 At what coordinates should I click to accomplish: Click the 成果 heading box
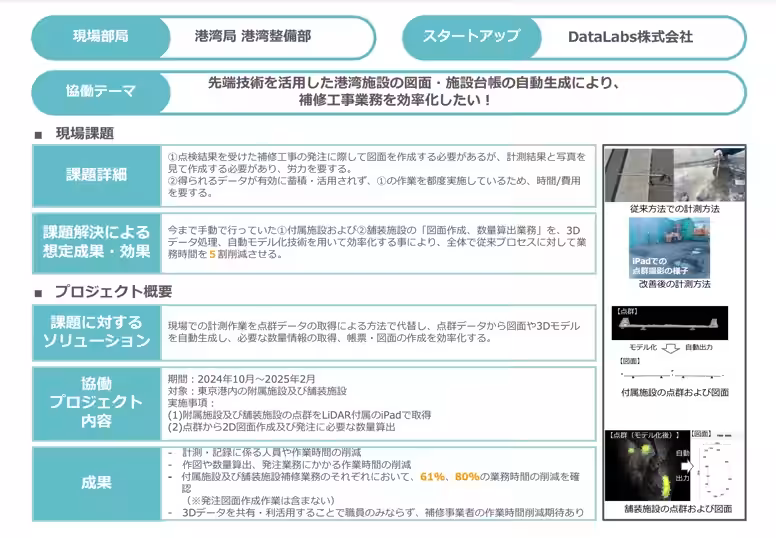tap(97, 482)
